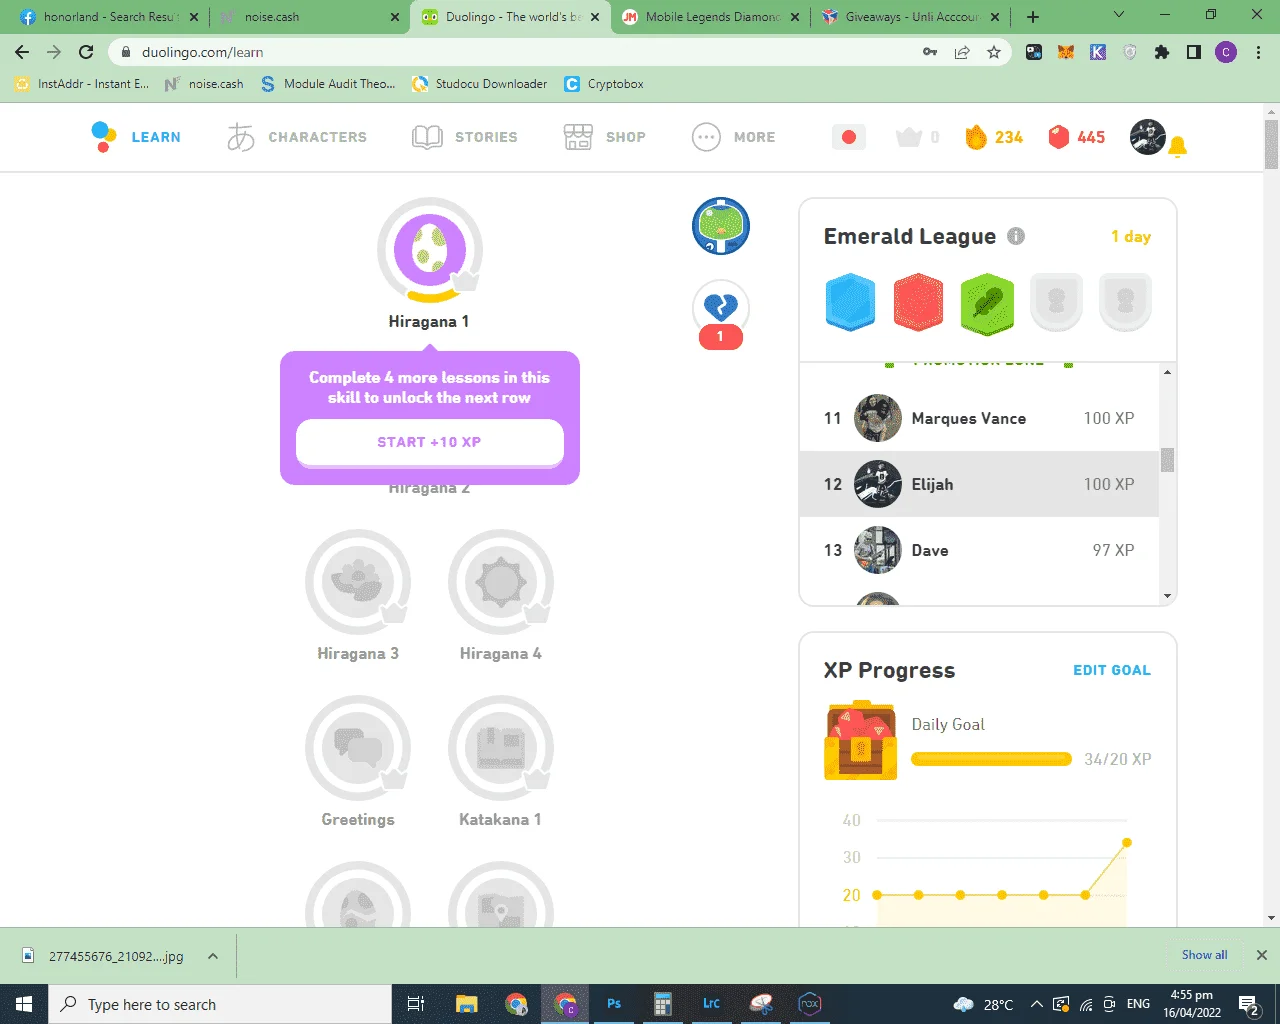Screen dimensions: 1280x1024
Task: Open the Shop tab
Action: coord(605,137)
